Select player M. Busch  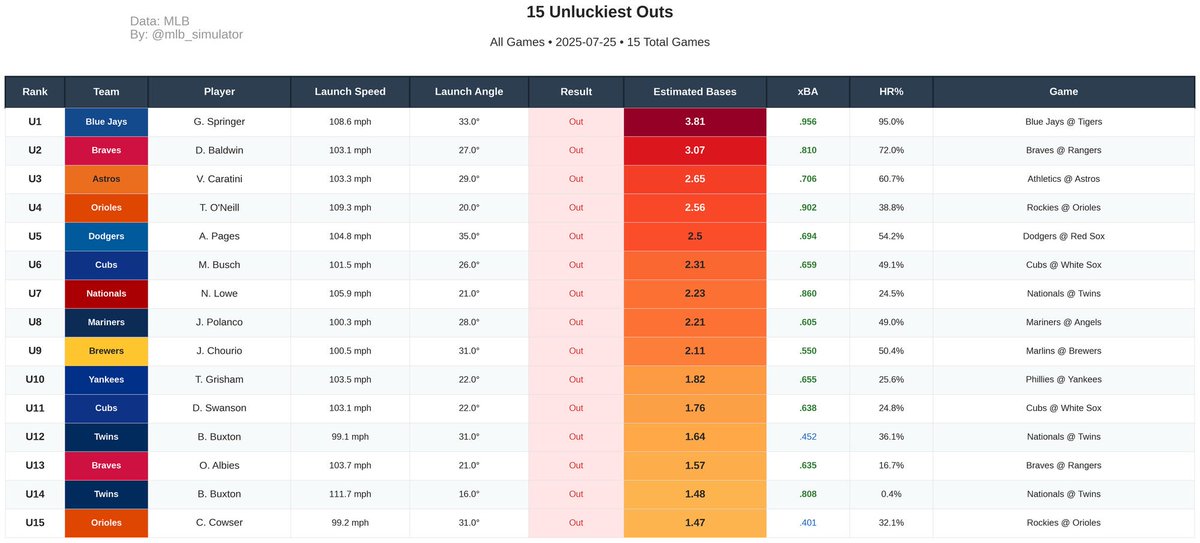coord(219,265)
